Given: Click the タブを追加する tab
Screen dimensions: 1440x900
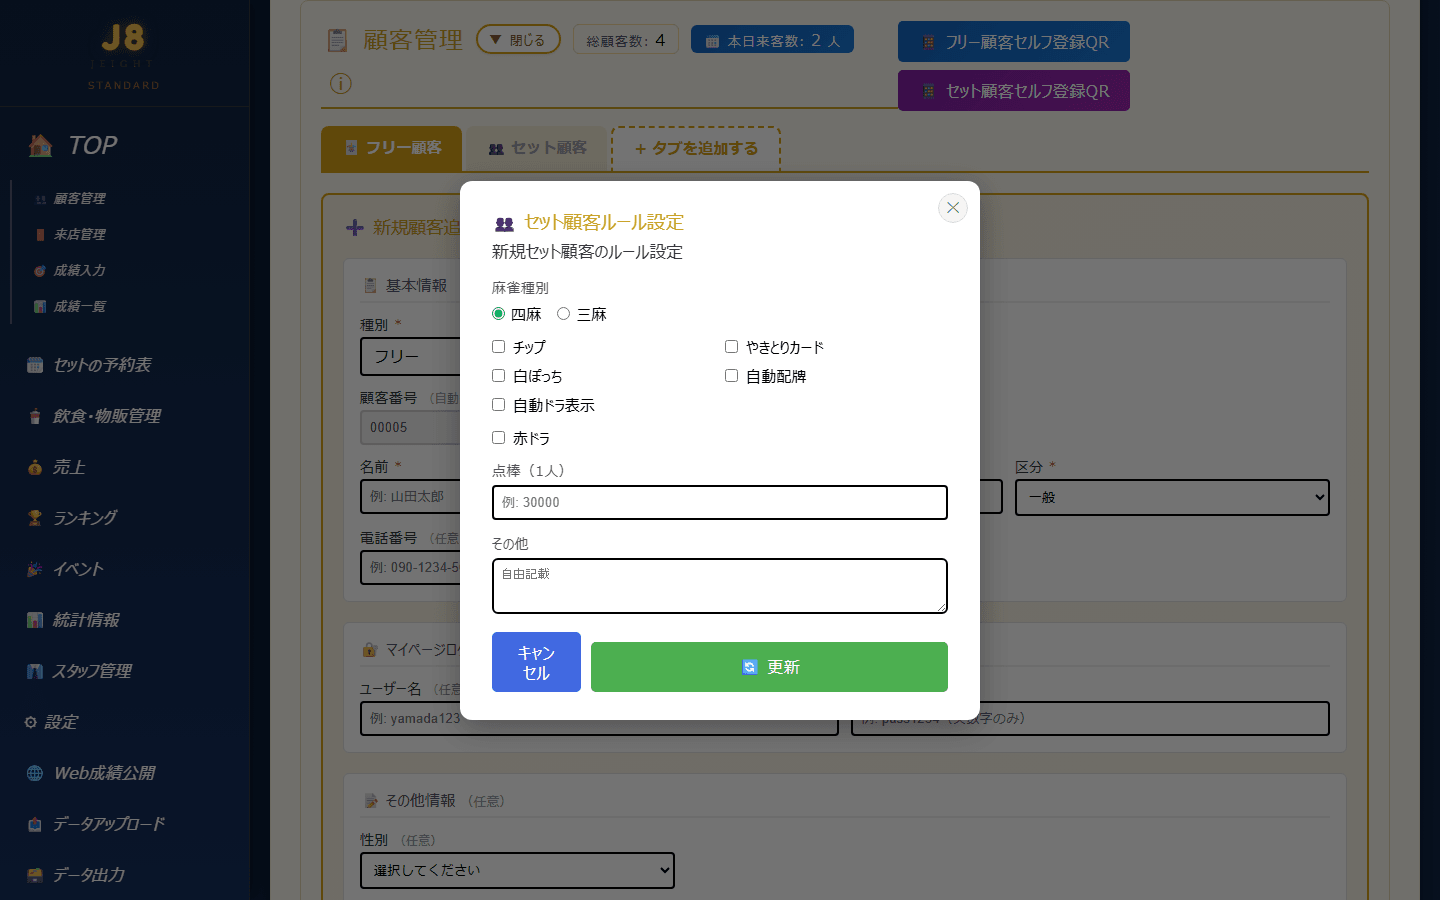Looking at the screenshot, I should [696, 149].
